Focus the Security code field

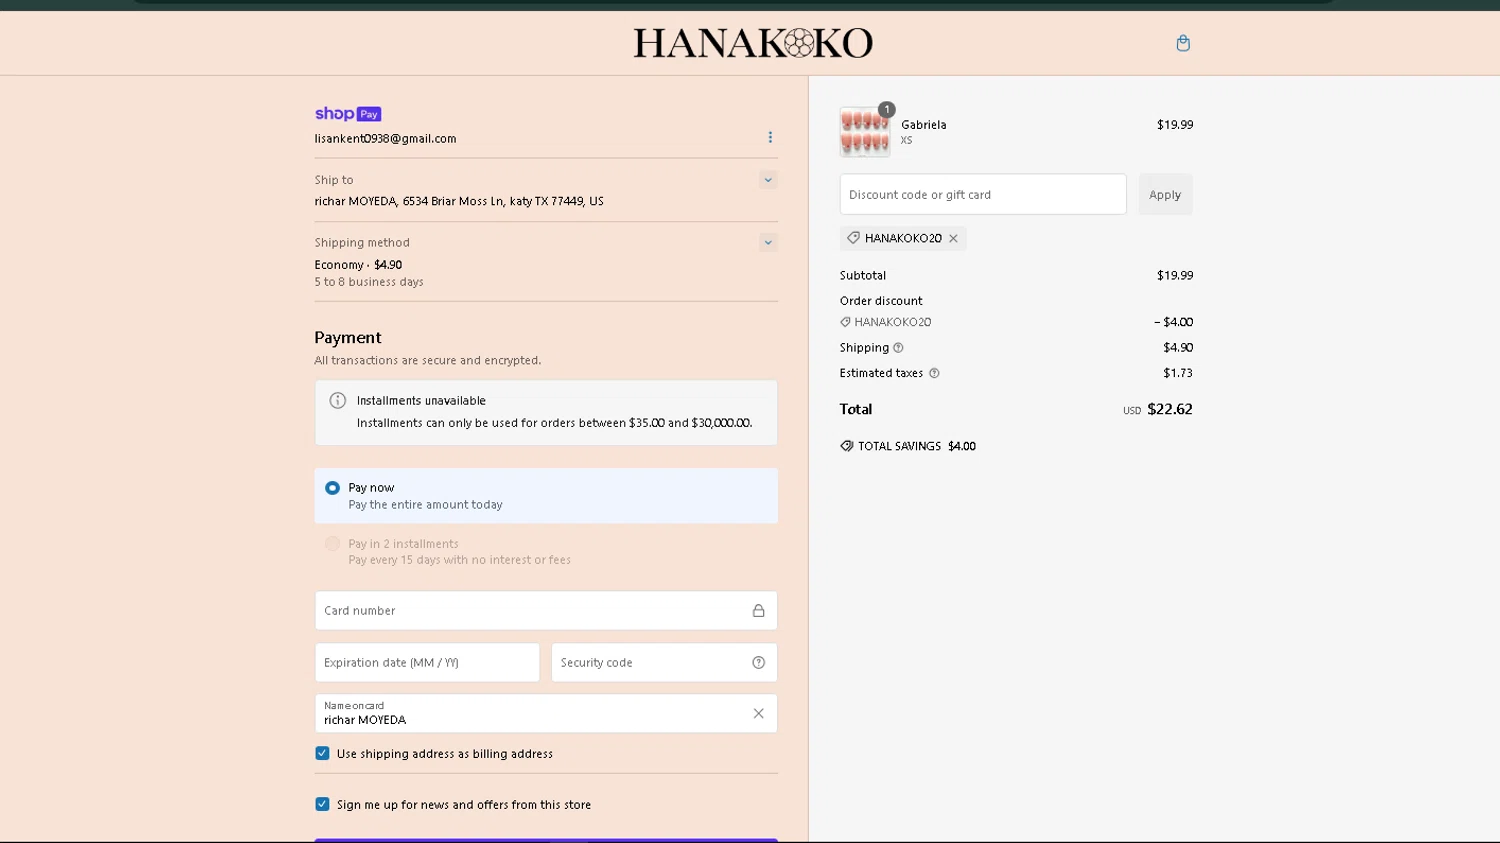(664, 663)
